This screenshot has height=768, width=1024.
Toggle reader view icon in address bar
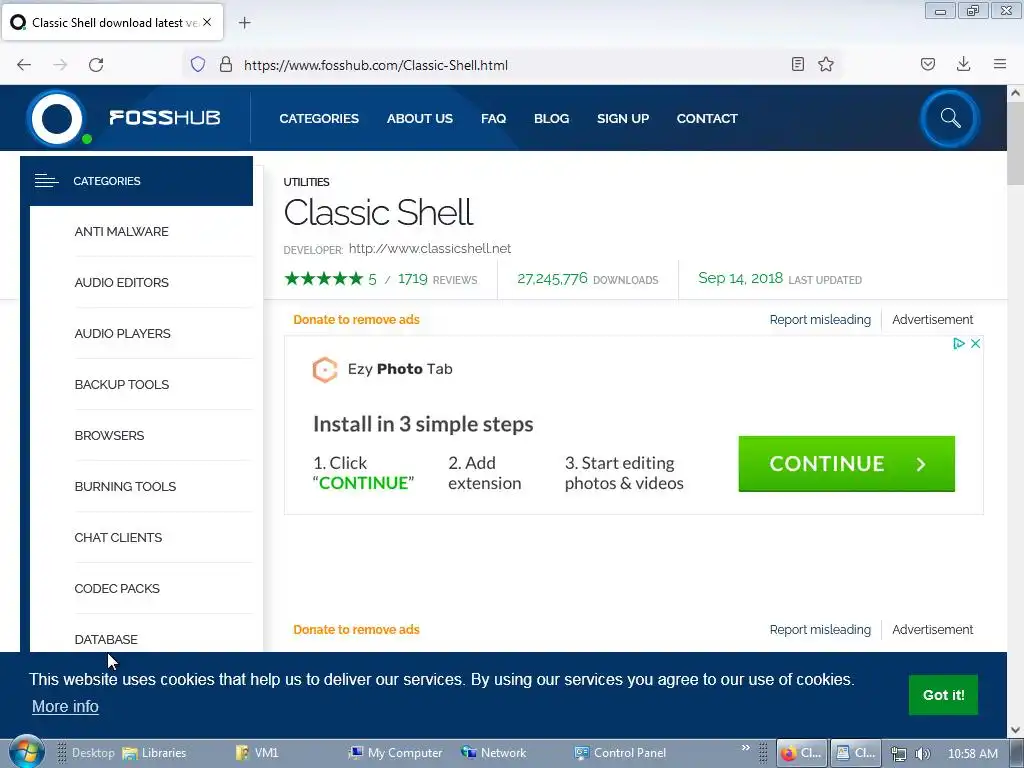tap(797, 64)
